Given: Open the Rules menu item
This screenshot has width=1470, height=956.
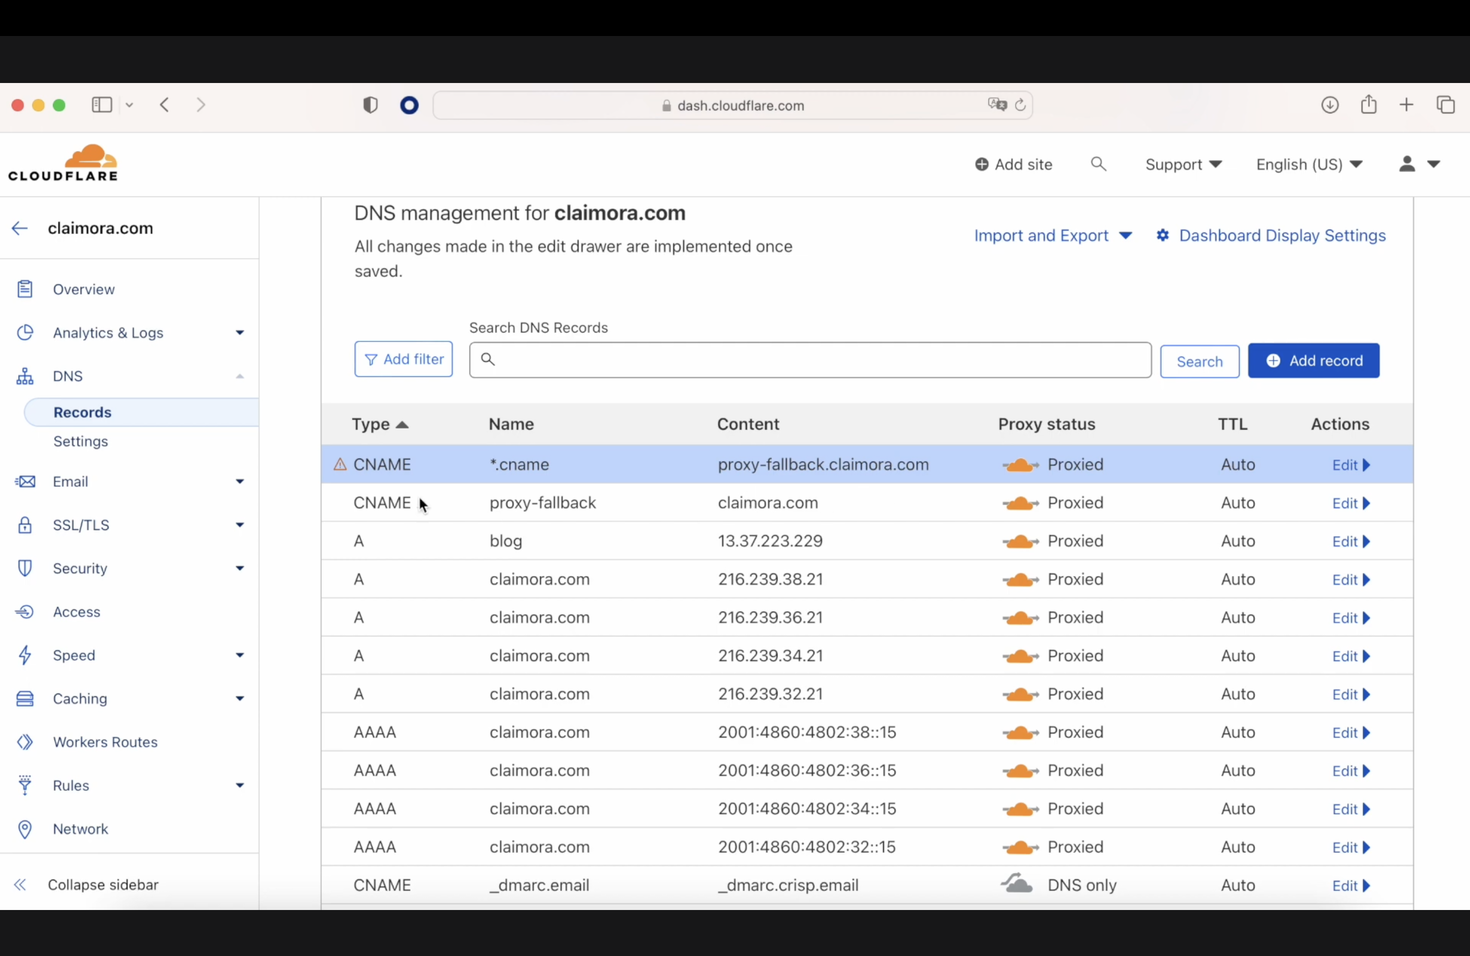Looking at the screenshot, I should point(71,786).
